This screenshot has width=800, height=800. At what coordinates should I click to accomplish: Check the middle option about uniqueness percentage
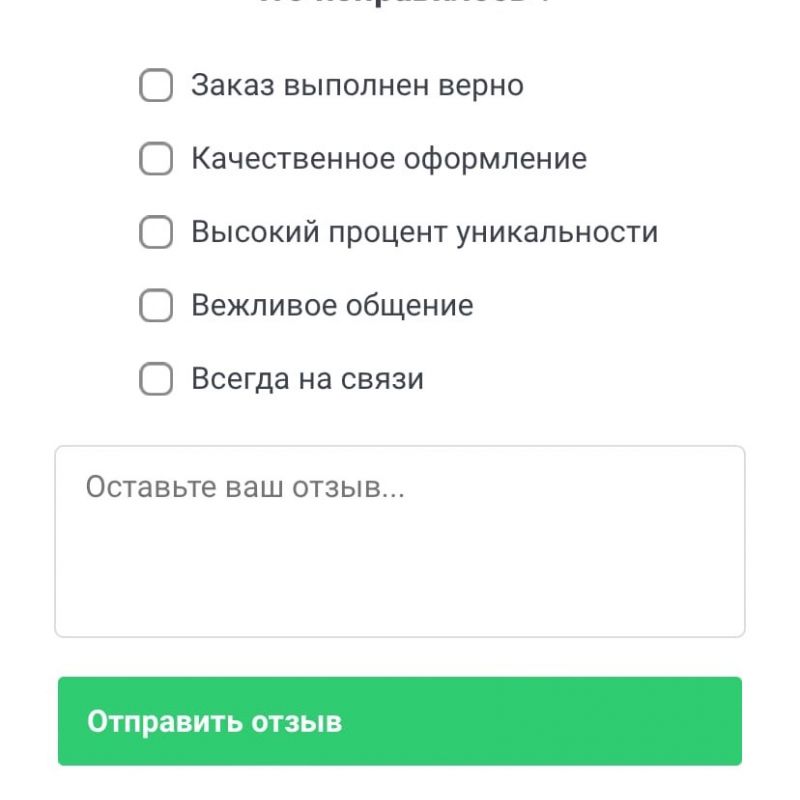(x=156, y=232)
